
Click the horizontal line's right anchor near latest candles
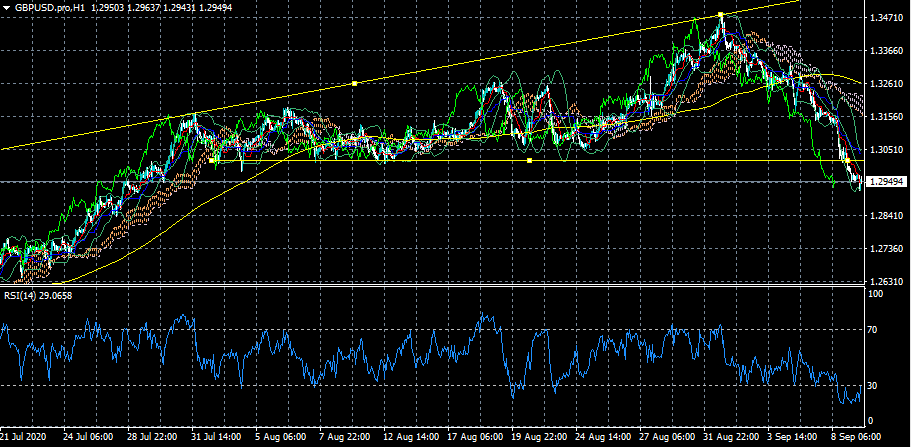pyautogui.click(x=846, y=160)
